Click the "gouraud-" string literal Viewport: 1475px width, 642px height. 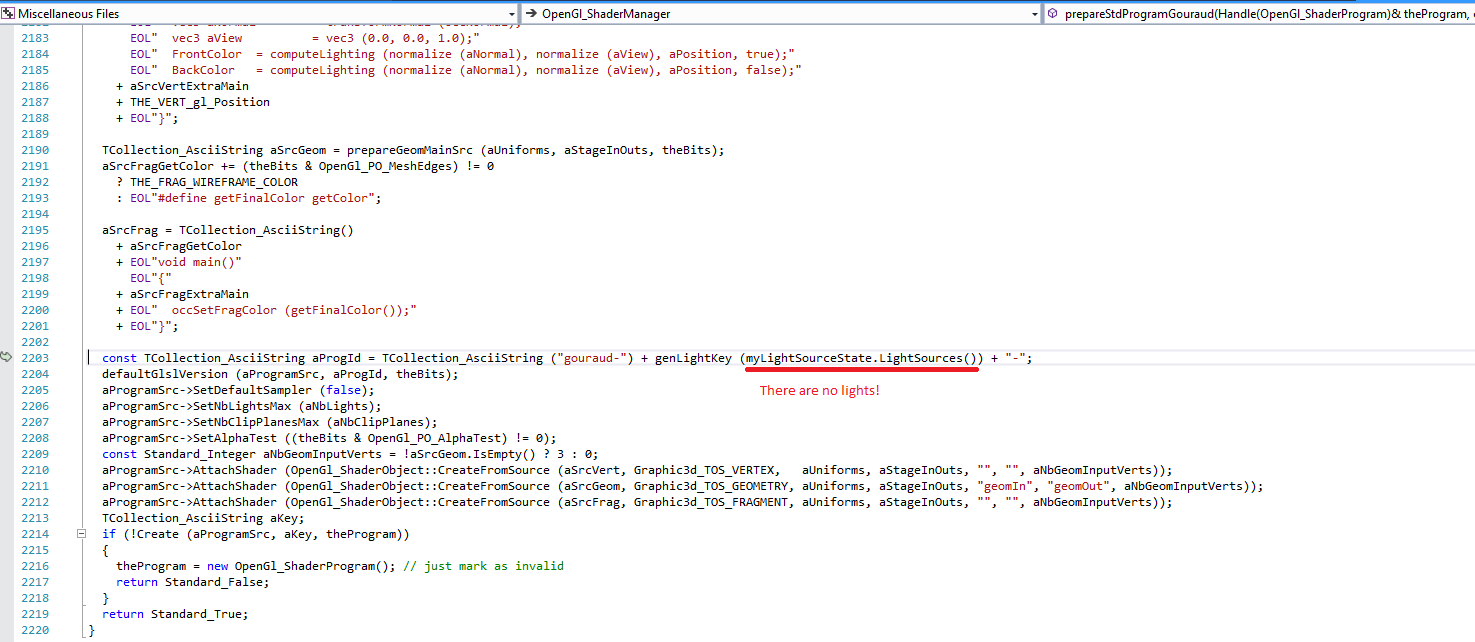(x=595, y=358)
